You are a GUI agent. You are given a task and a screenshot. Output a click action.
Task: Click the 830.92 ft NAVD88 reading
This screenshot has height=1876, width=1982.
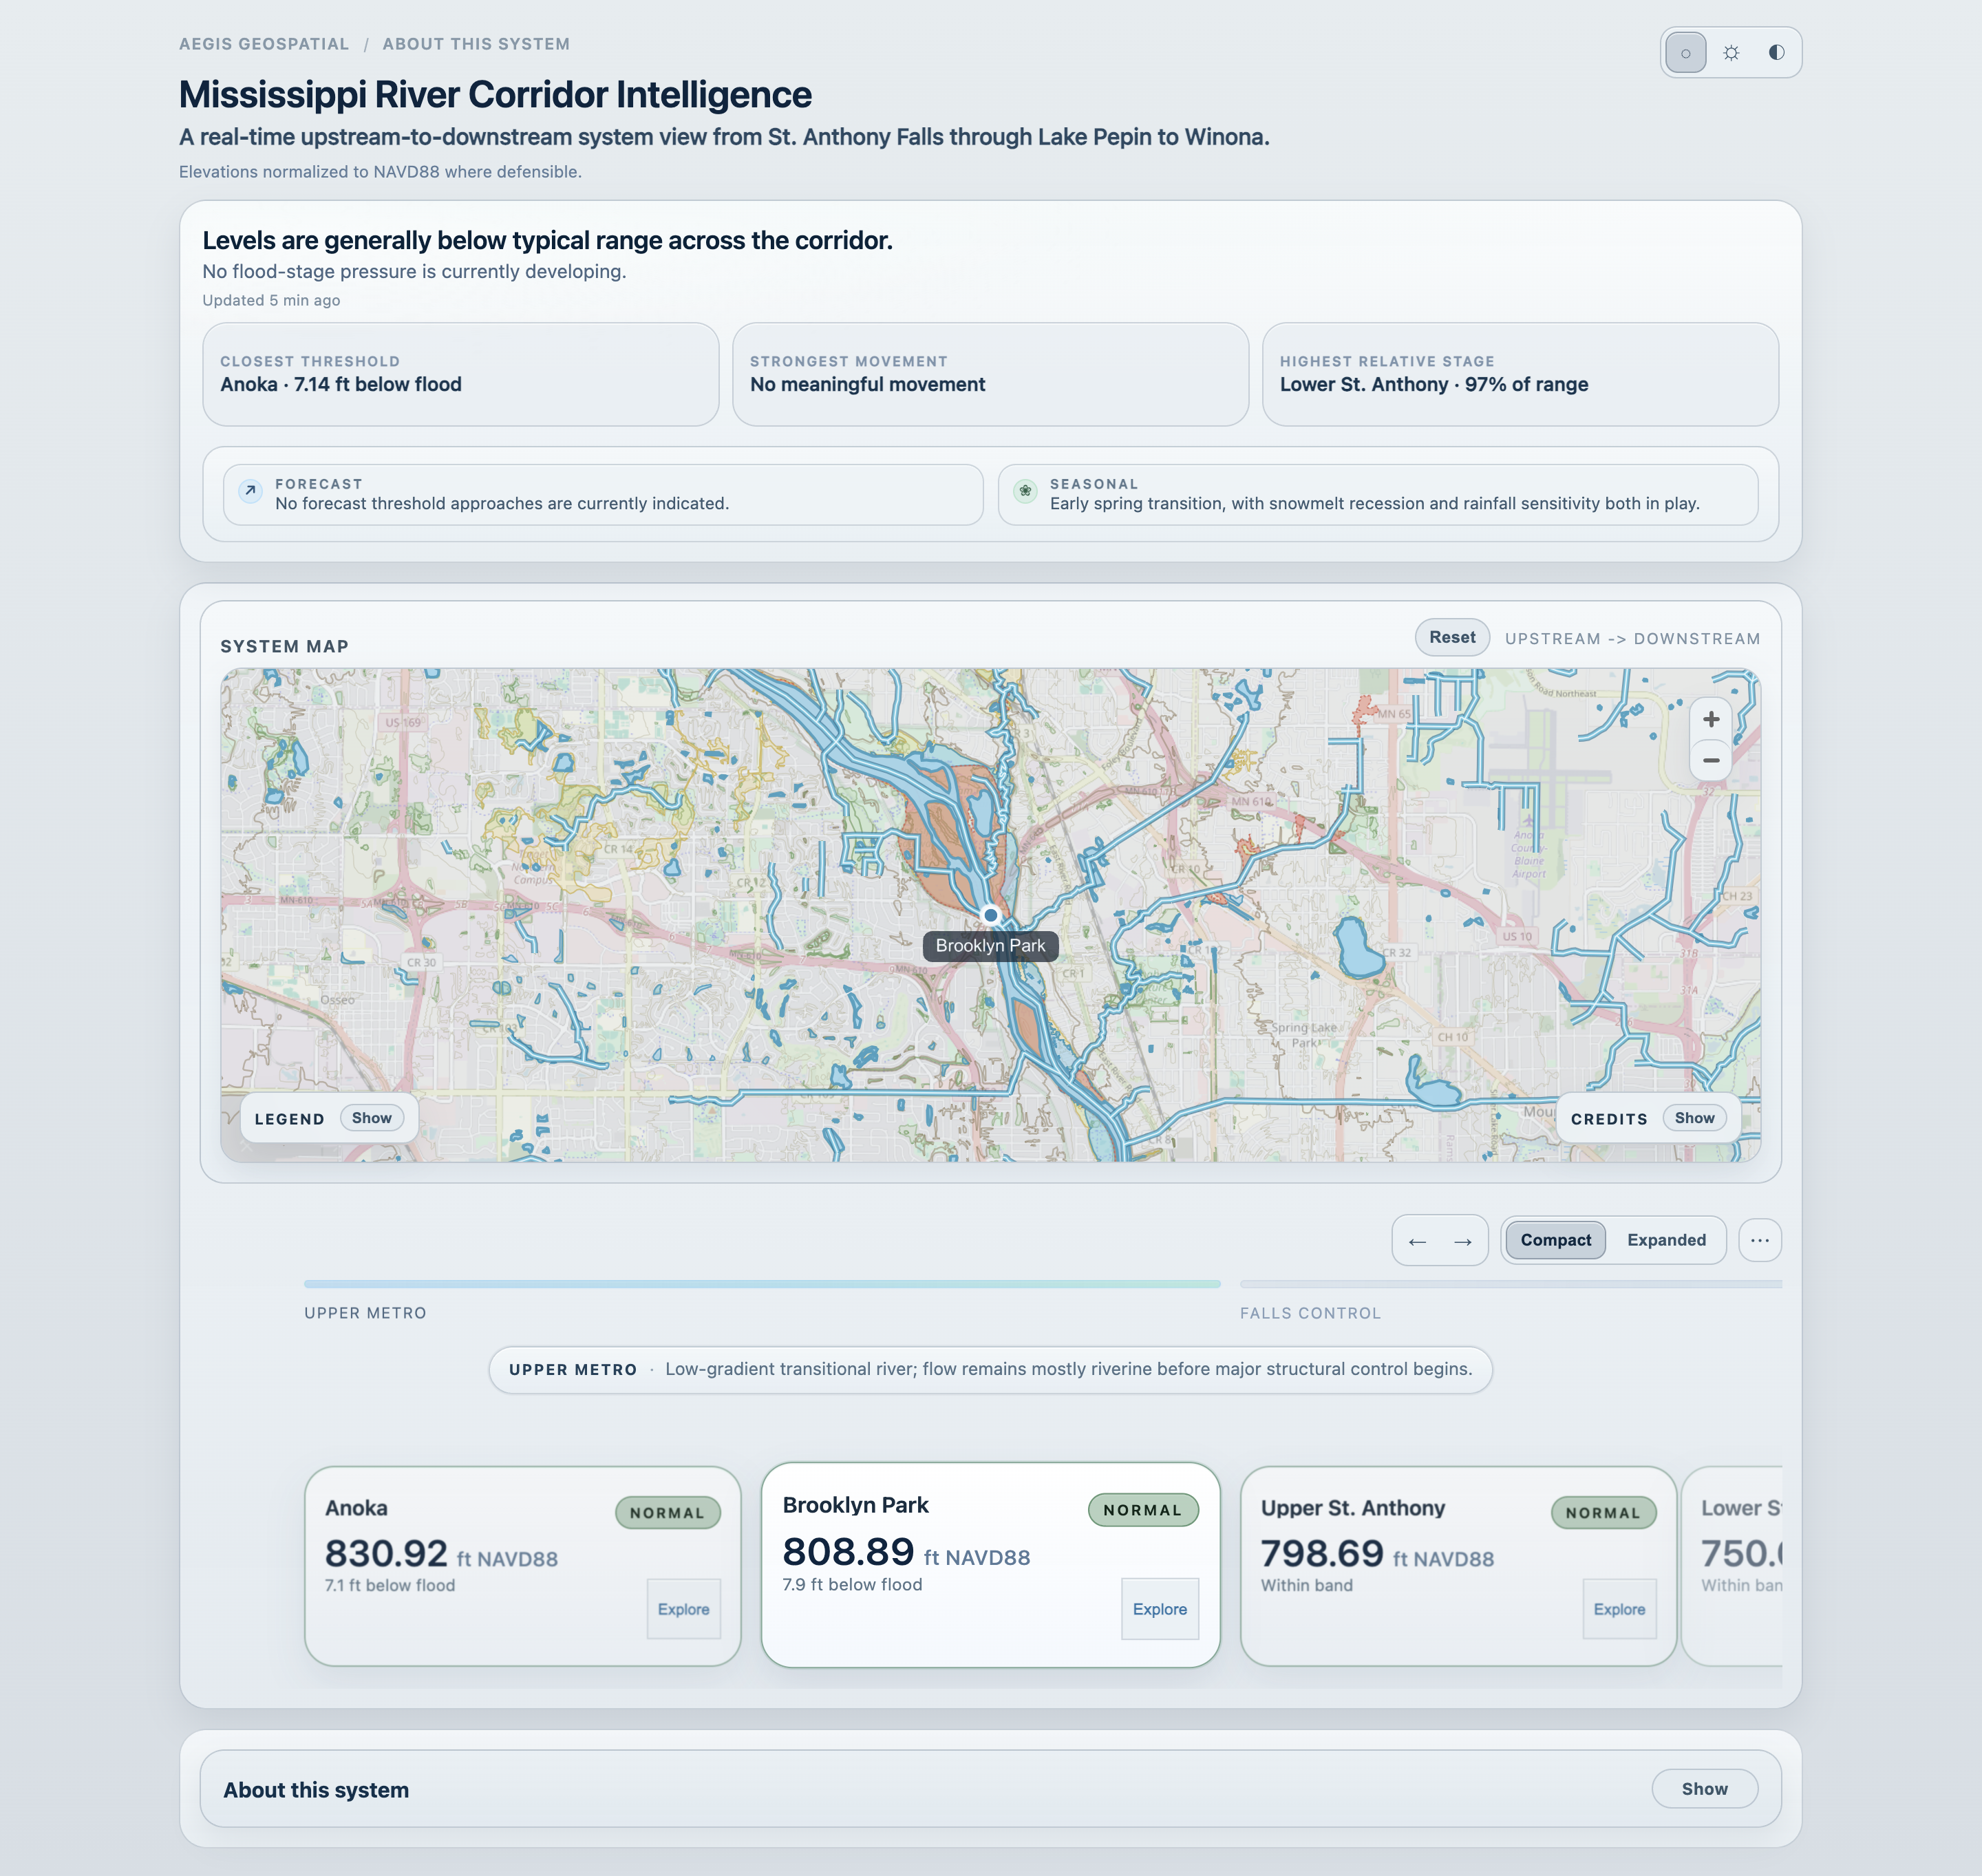click(x=441, y=1554)
